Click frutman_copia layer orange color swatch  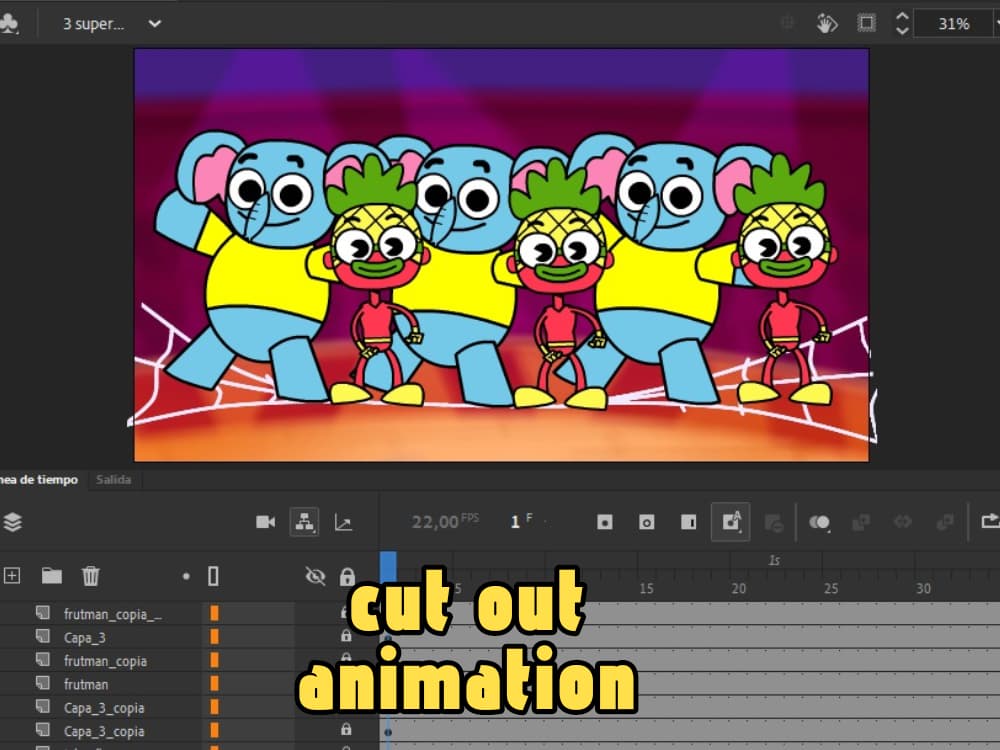click(x=214, y=660)
